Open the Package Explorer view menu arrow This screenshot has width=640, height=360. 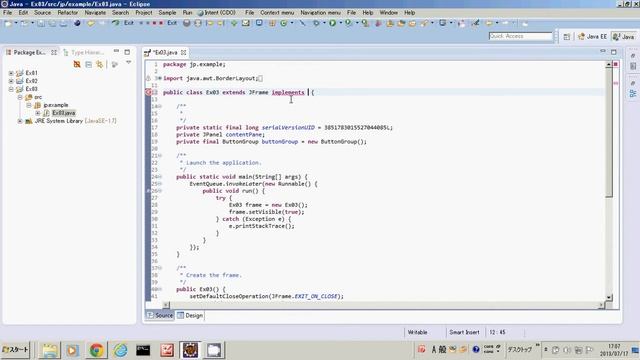129,62
